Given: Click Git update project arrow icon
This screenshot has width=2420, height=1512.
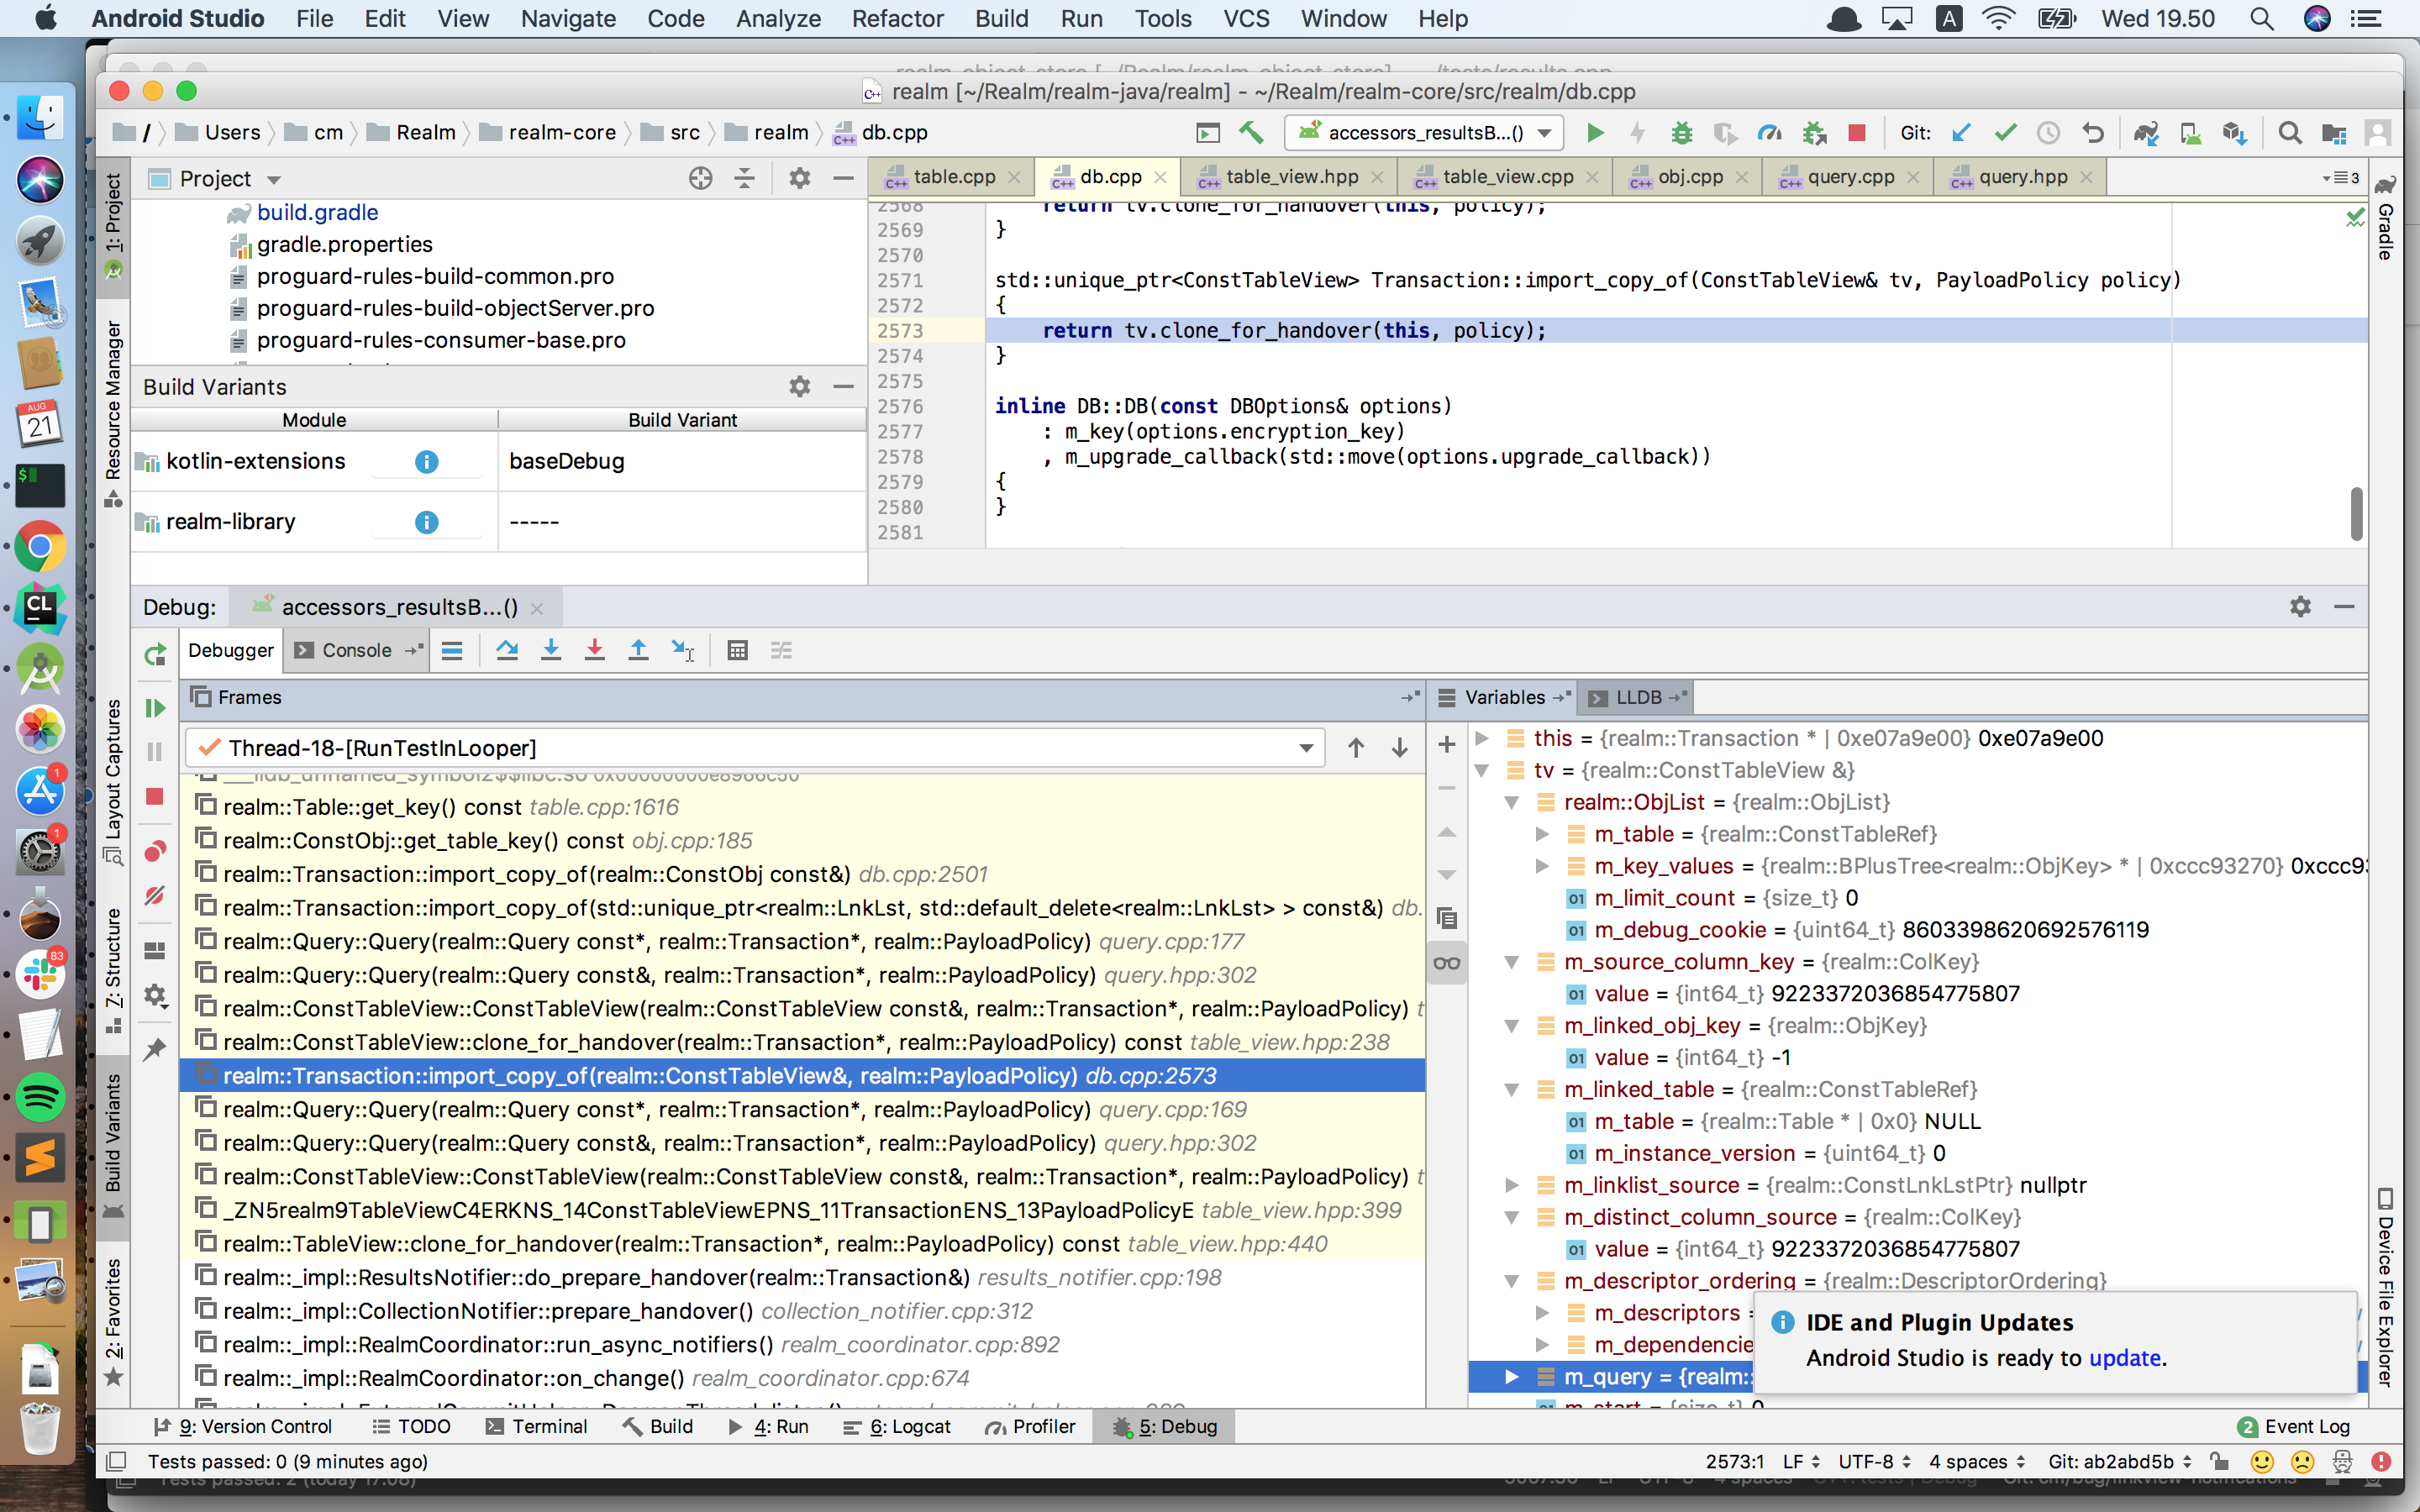Looking at the screenshot, I should [x=1961, y=133].
